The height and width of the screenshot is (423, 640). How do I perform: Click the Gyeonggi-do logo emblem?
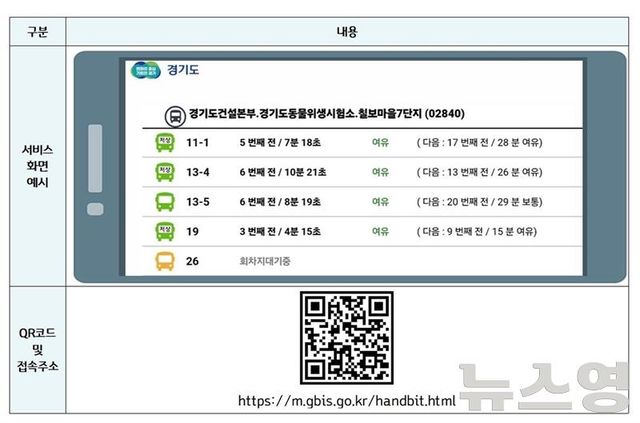click(x=146, y=71)
